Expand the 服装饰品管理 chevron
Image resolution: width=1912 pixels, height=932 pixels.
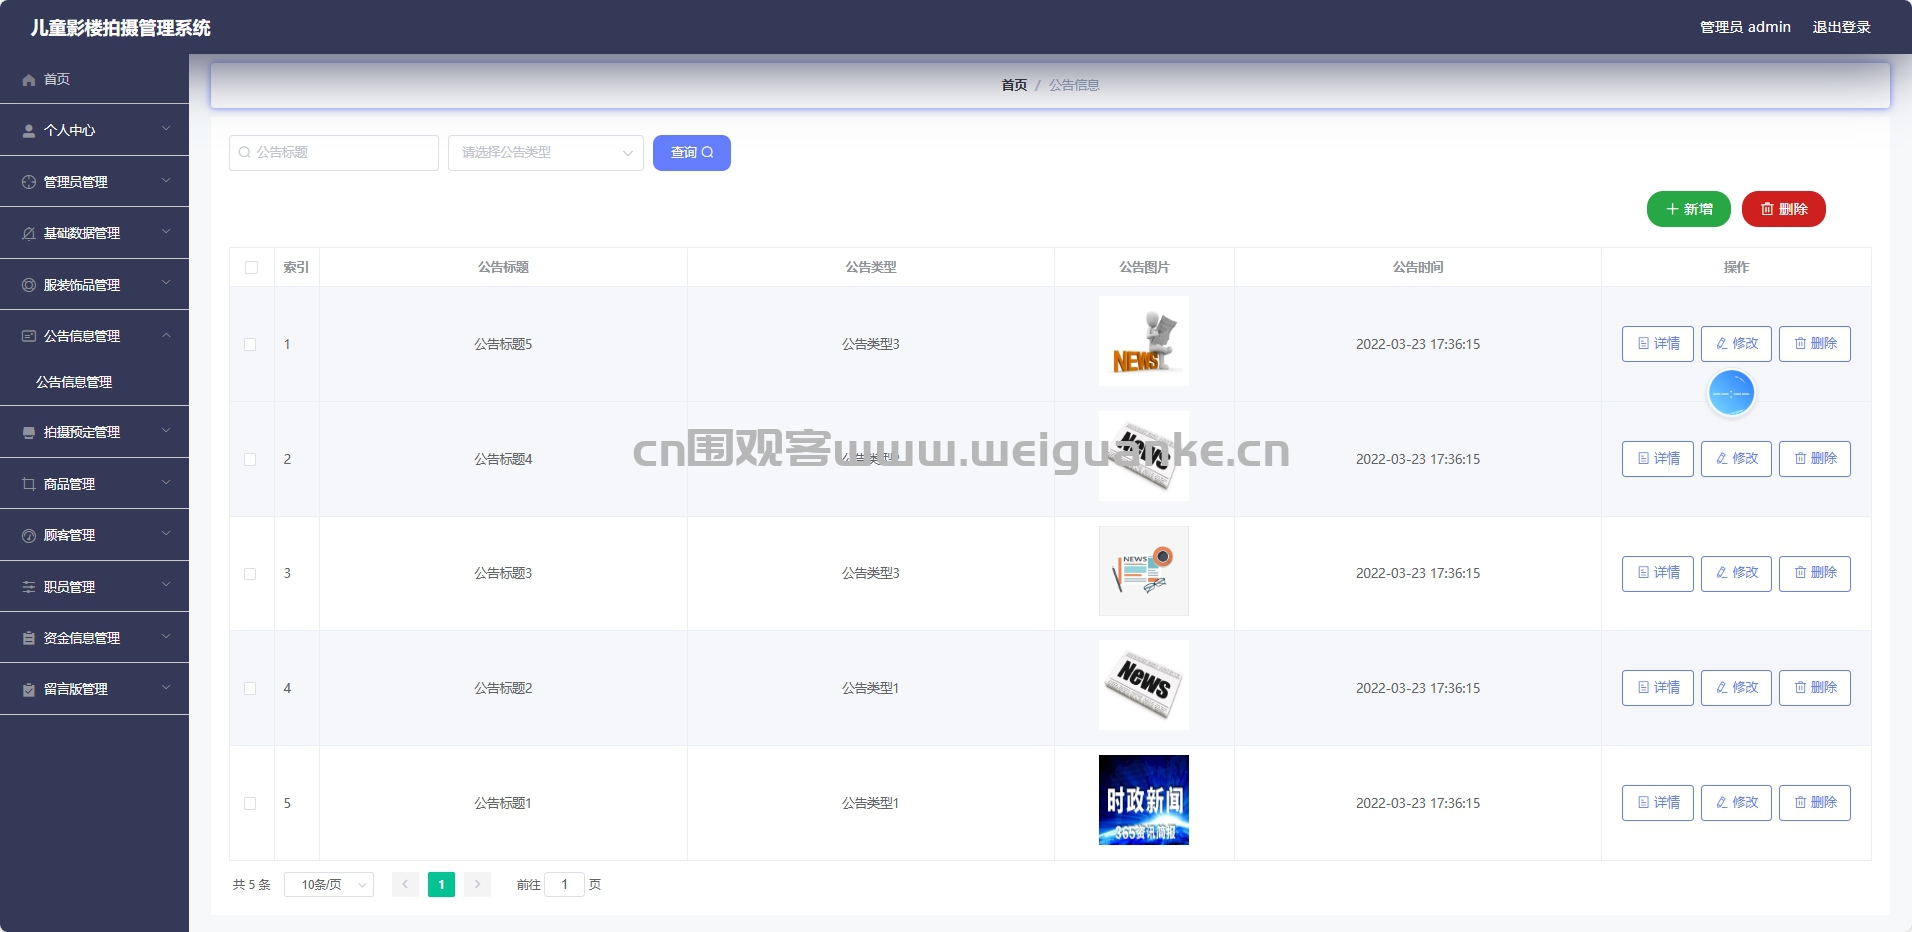(166, 284)
